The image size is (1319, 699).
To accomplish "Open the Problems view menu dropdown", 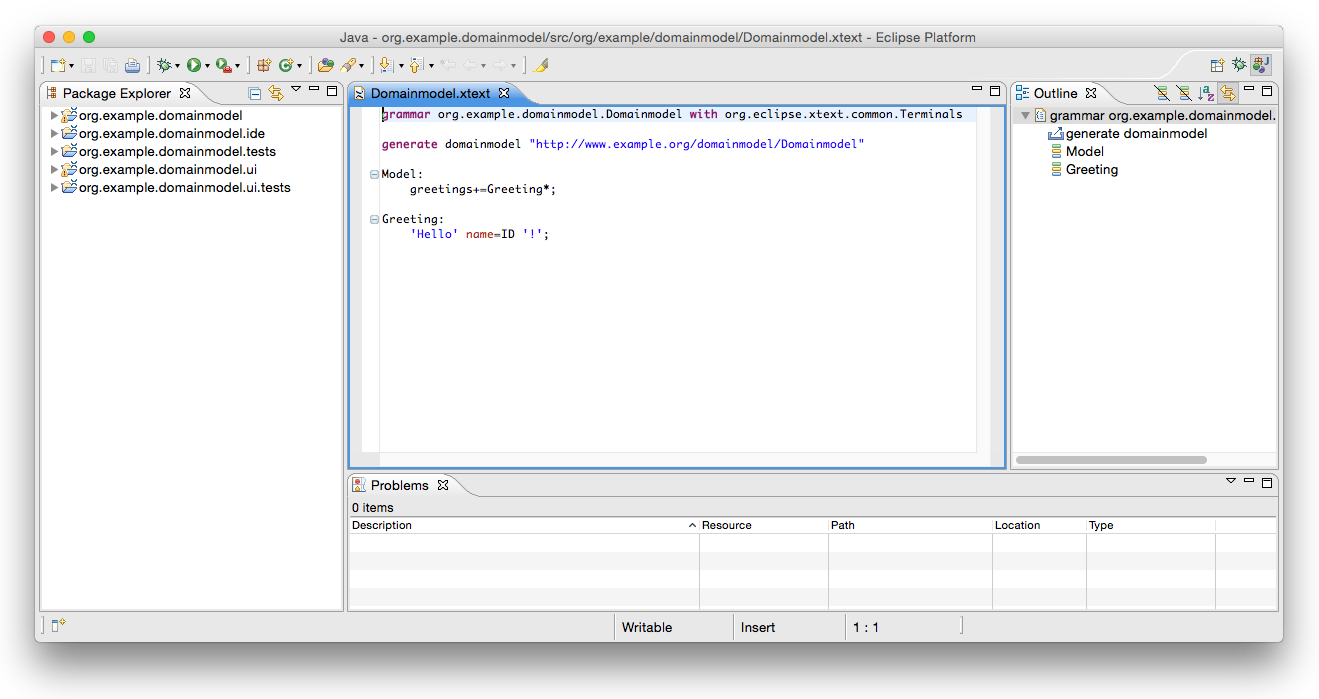I will click(1231, 481).
